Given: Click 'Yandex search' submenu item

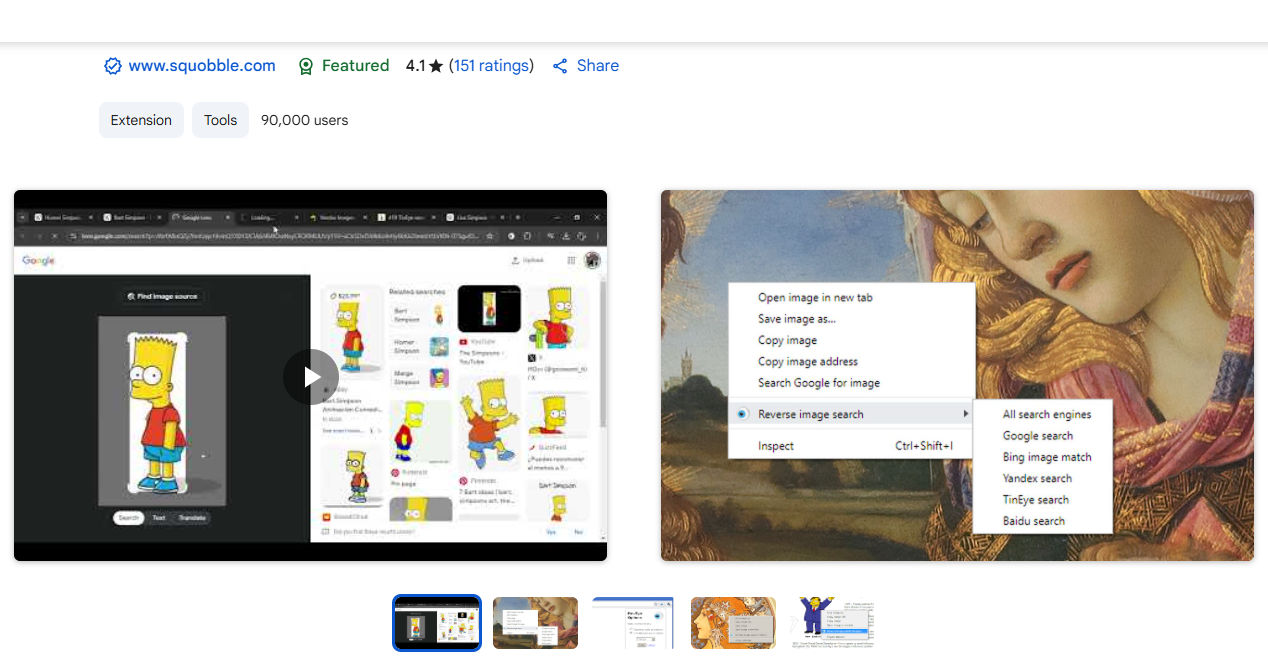Looking at the screenshot, I should point(1037,479).
